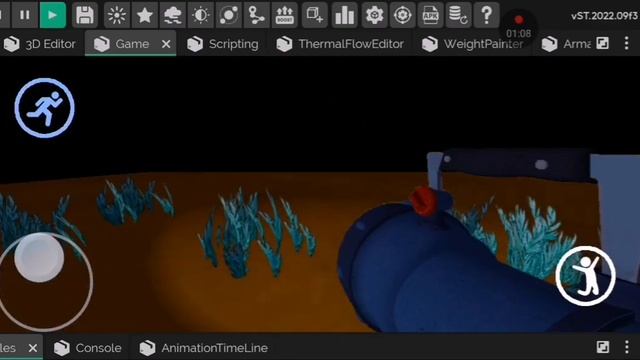Screen dimensions: 640x360
Task: Switch to the 3D Editor tab
Action: pos(40,44)
